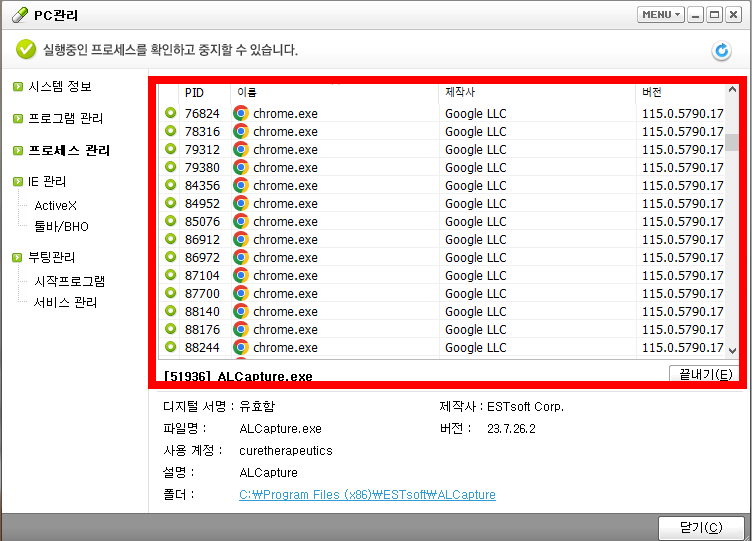Click the ESTsoft Corp. publisher value

pos(526,407)
